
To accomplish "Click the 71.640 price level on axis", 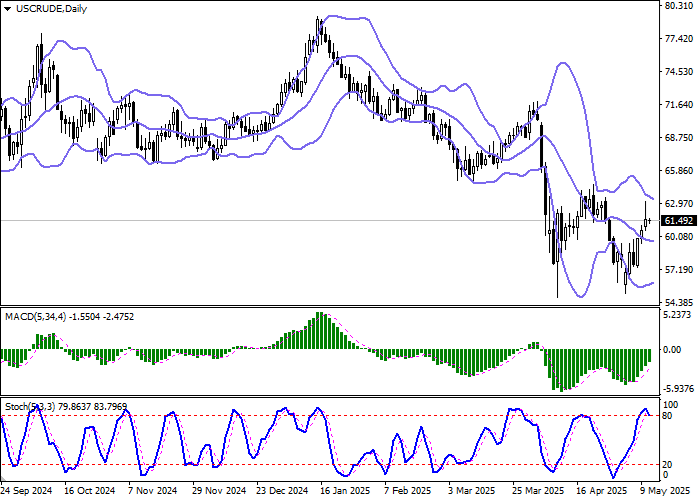I will point(679,105).
